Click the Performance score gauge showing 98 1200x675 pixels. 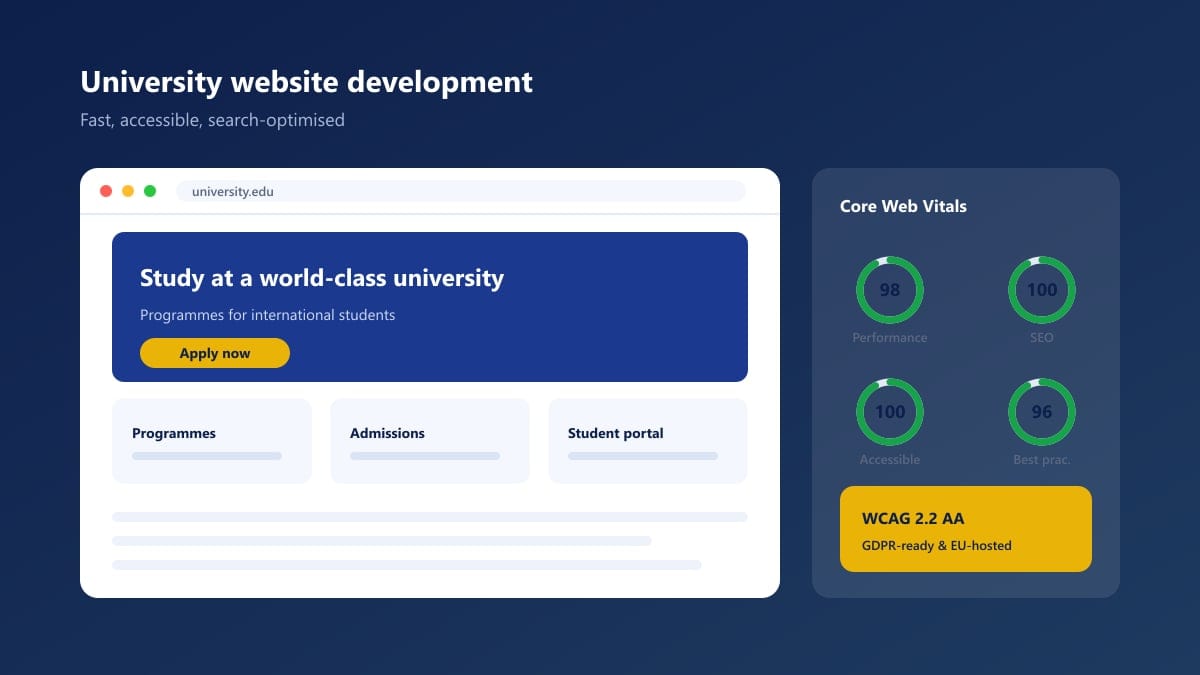890,290
